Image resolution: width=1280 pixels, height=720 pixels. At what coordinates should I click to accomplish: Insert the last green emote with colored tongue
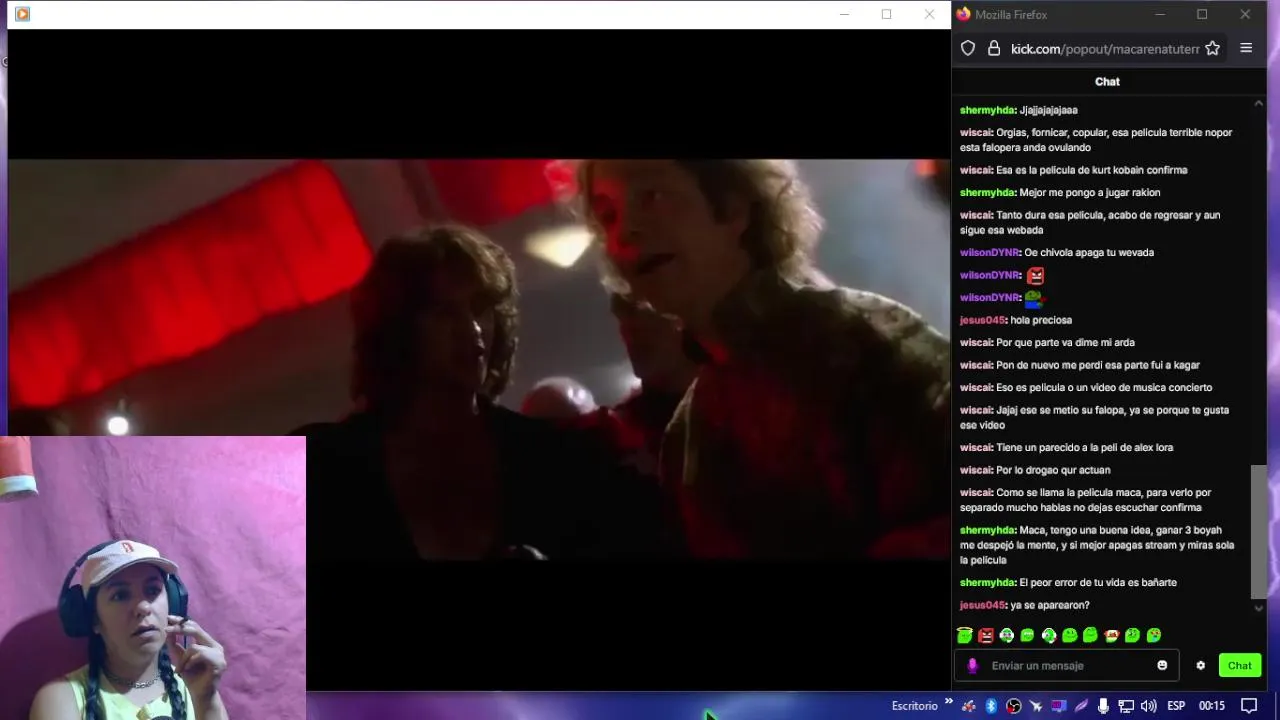point(1154,635)
